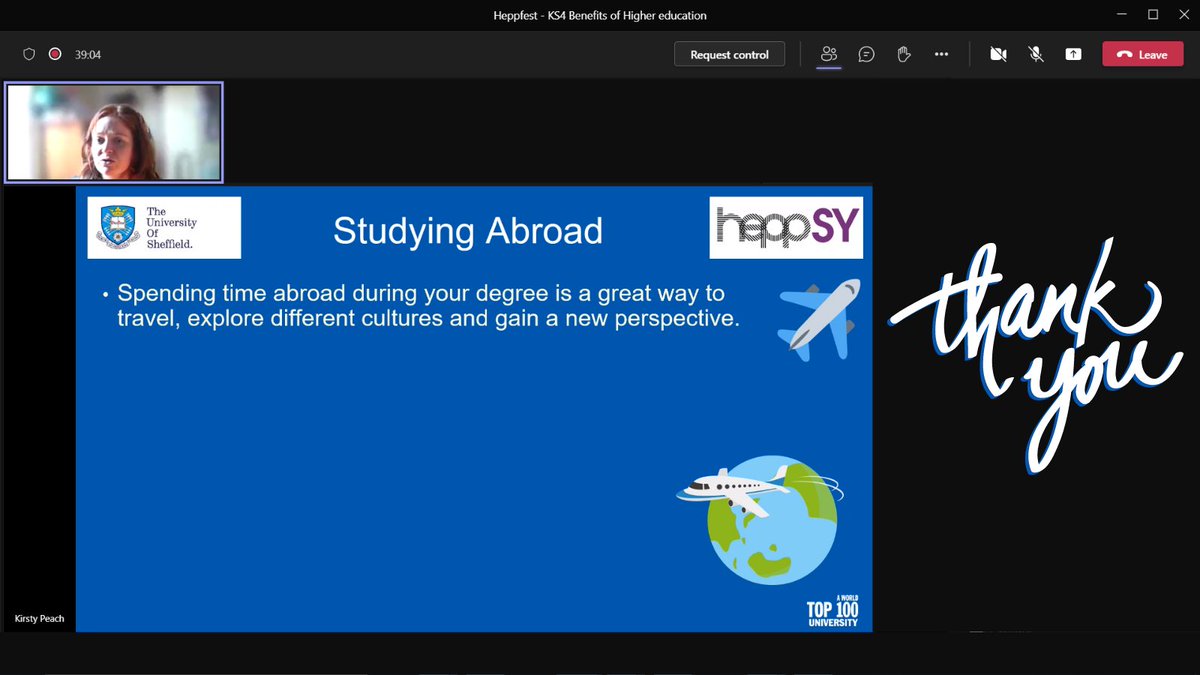Toggle the camera on or off
Screen dimensions: 1200x675
point(998,54)
